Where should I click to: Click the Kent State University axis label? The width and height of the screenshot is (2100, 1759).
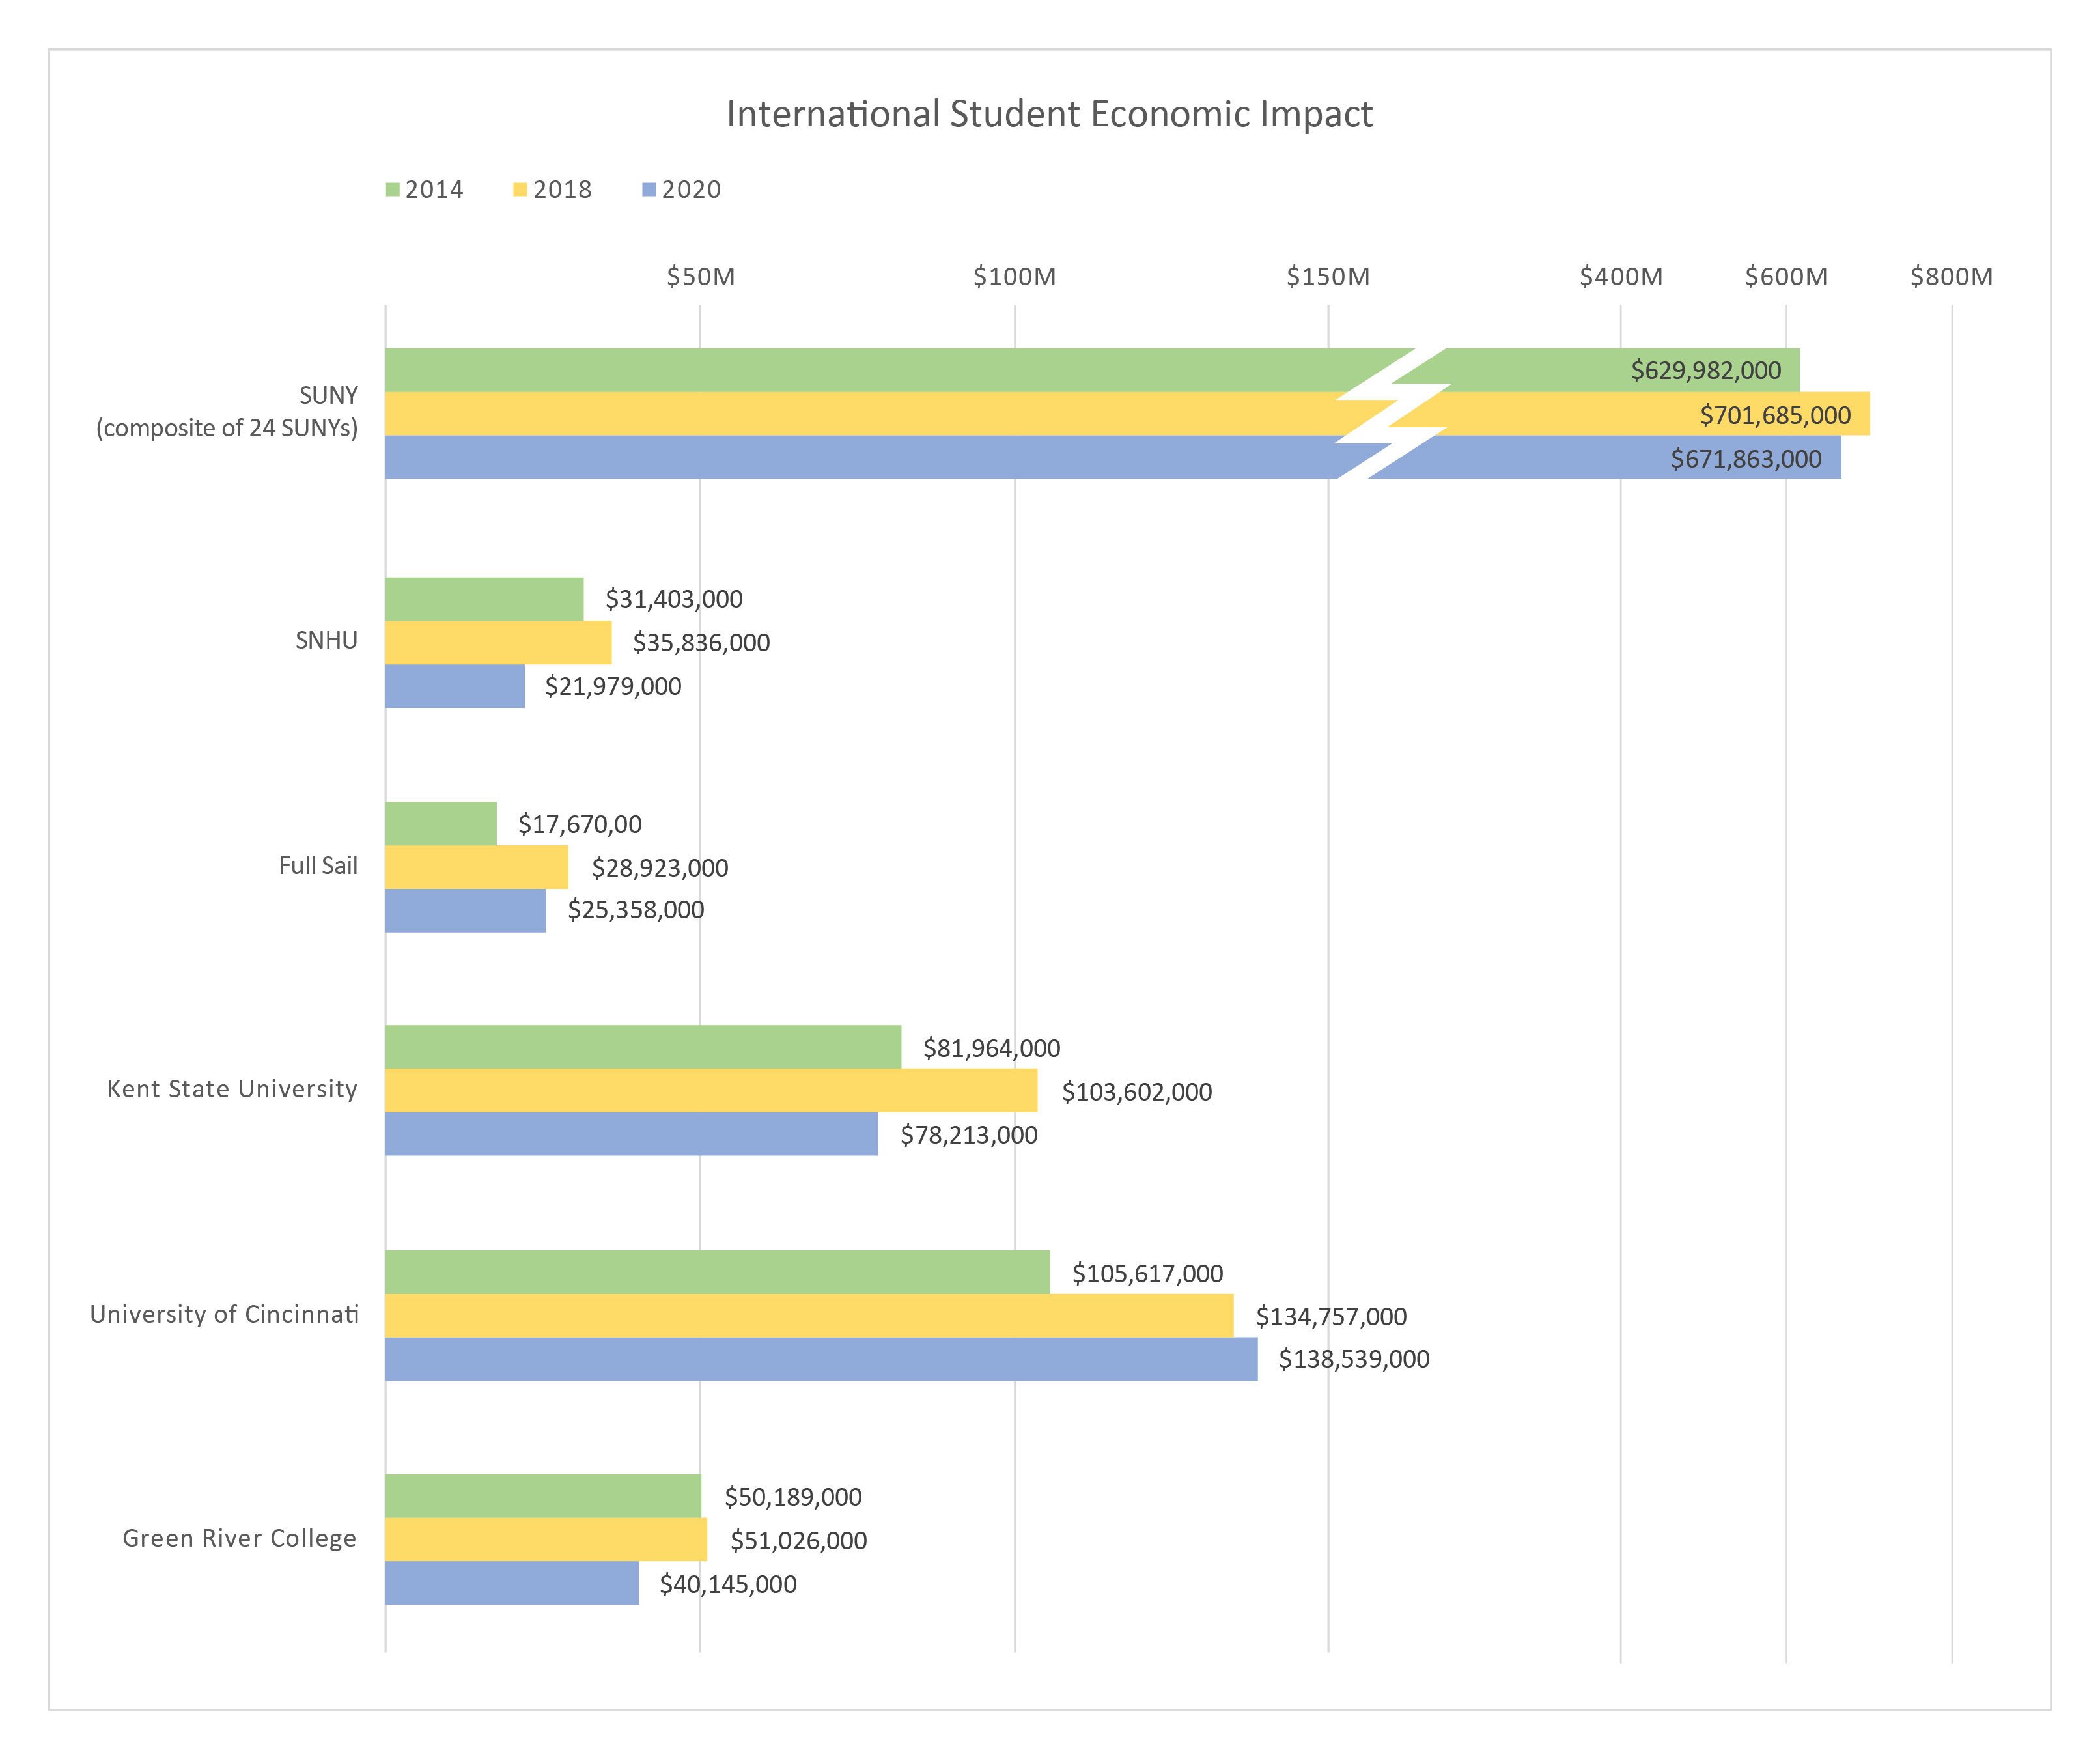click(x=232, y=1089)
